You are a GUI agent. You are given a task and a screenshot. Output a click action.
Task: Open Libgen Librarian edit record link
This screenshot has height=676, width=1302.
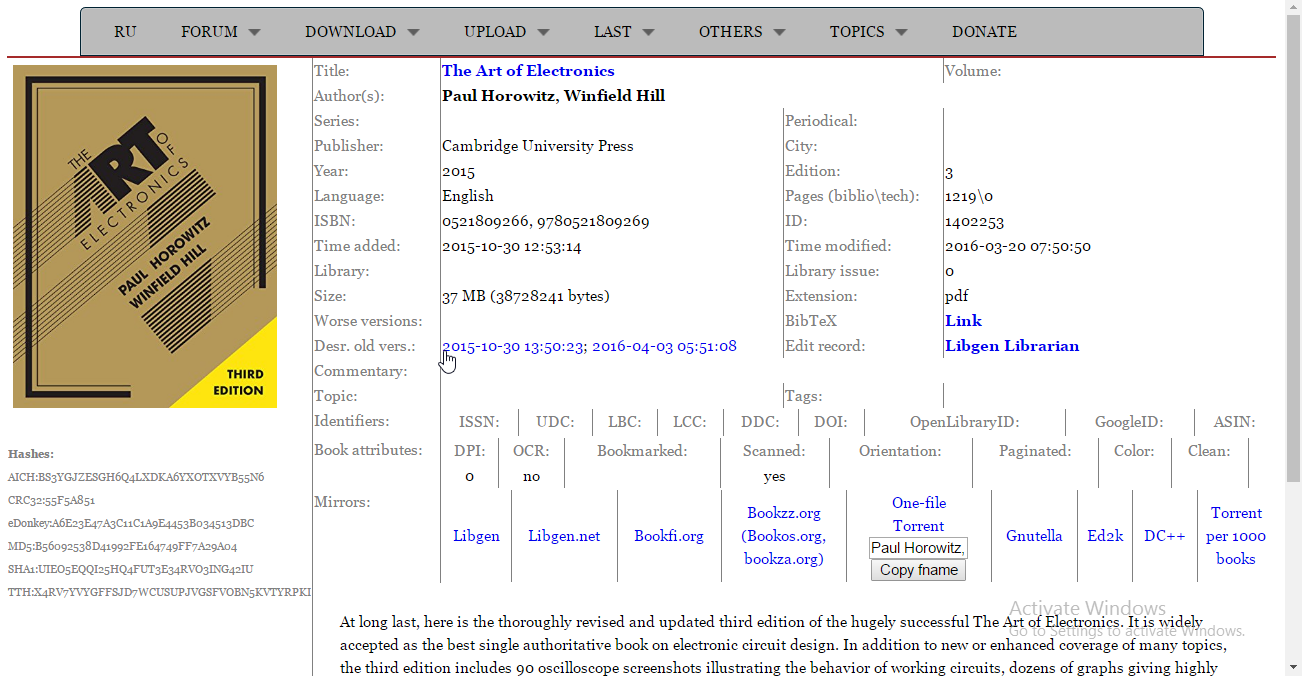coord(1012,346)
